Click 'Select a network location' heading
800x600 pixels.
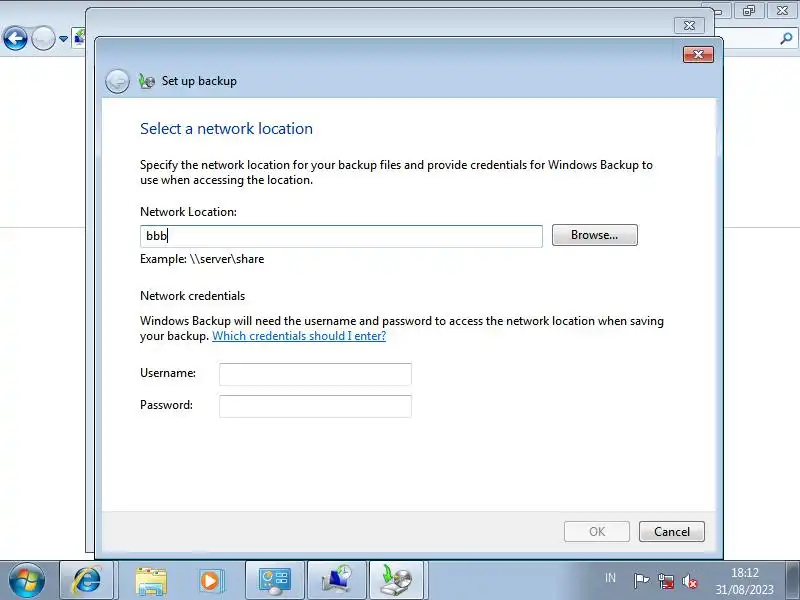coord(227,129)
